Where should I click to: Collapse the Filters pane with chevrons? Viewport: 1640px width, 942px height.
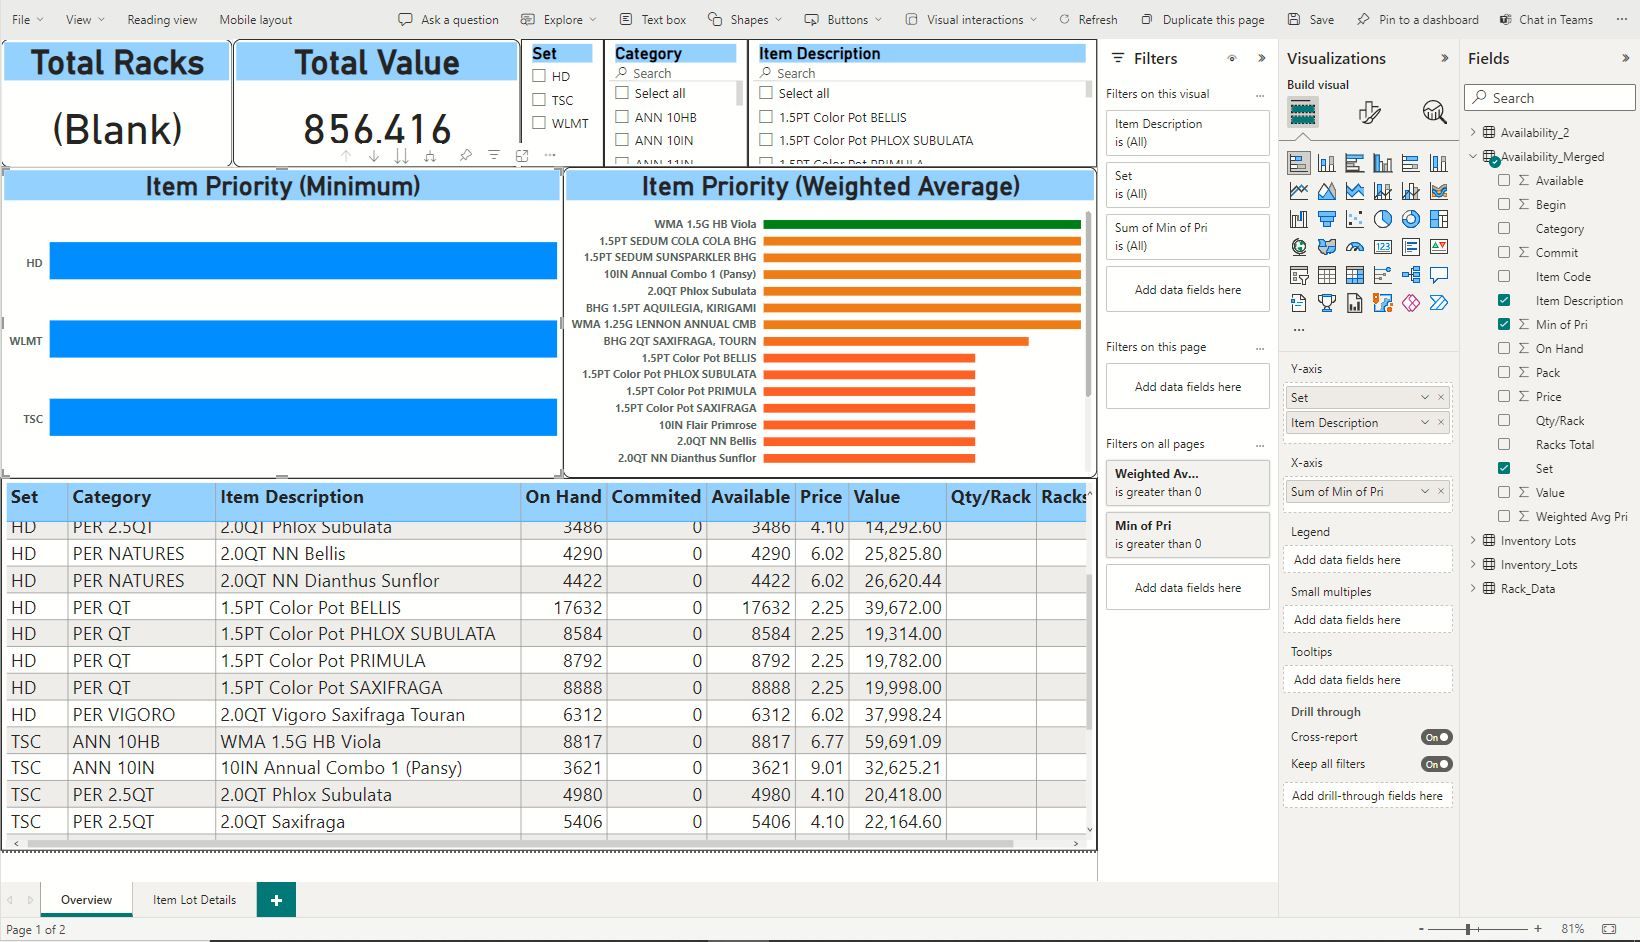click(1262, 59)
